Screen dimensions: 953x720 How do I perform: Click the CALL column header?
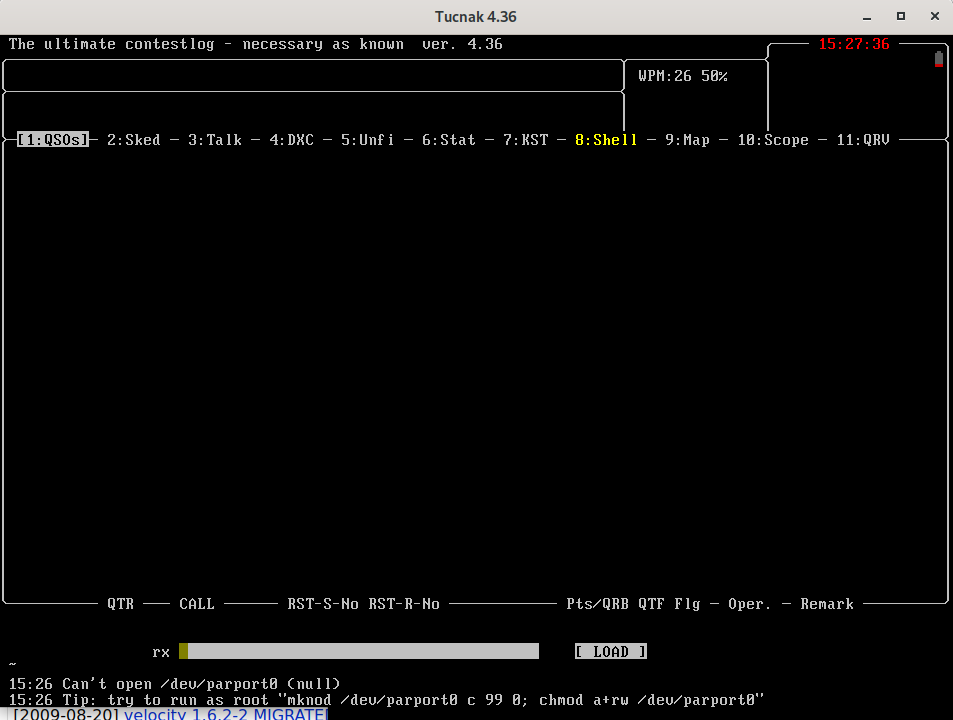(x=197, y=604)
